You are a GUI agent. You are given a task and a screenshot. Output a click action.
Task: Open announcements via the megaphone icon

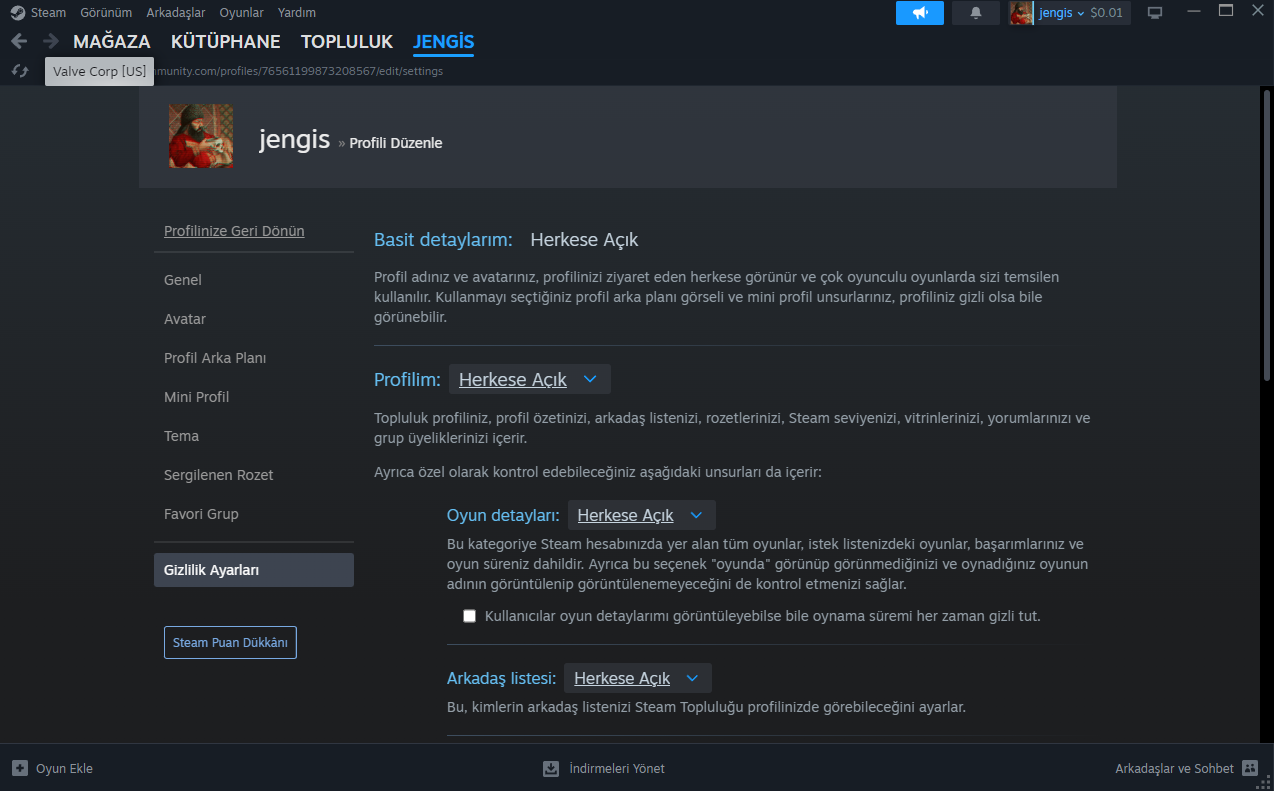[x=920, y=13]
